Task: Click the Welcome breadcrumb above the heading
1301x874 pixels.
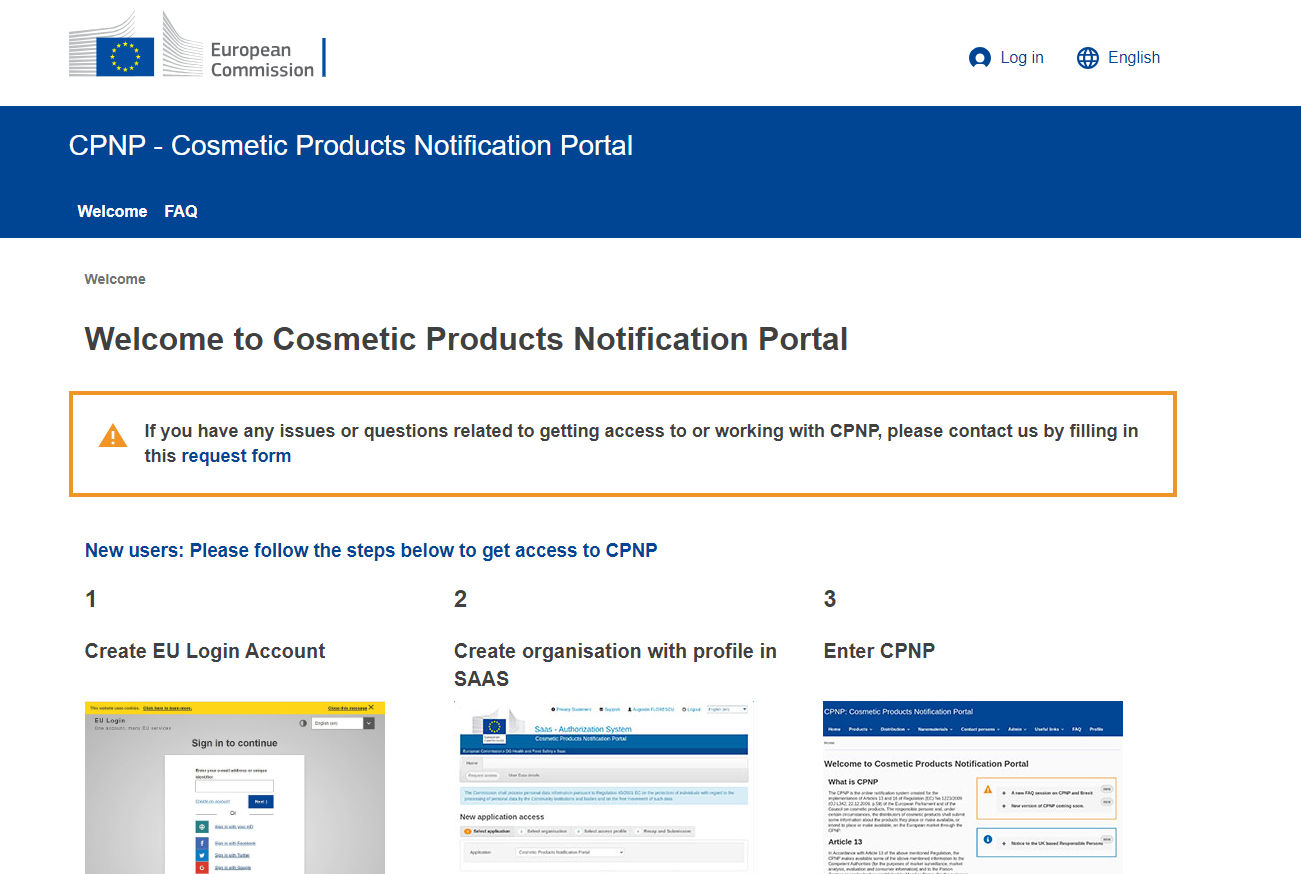Action: (x=115, y=279)
